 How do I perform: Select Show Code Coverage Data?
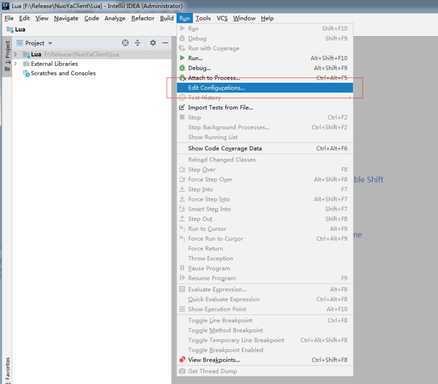click(265, 148)
